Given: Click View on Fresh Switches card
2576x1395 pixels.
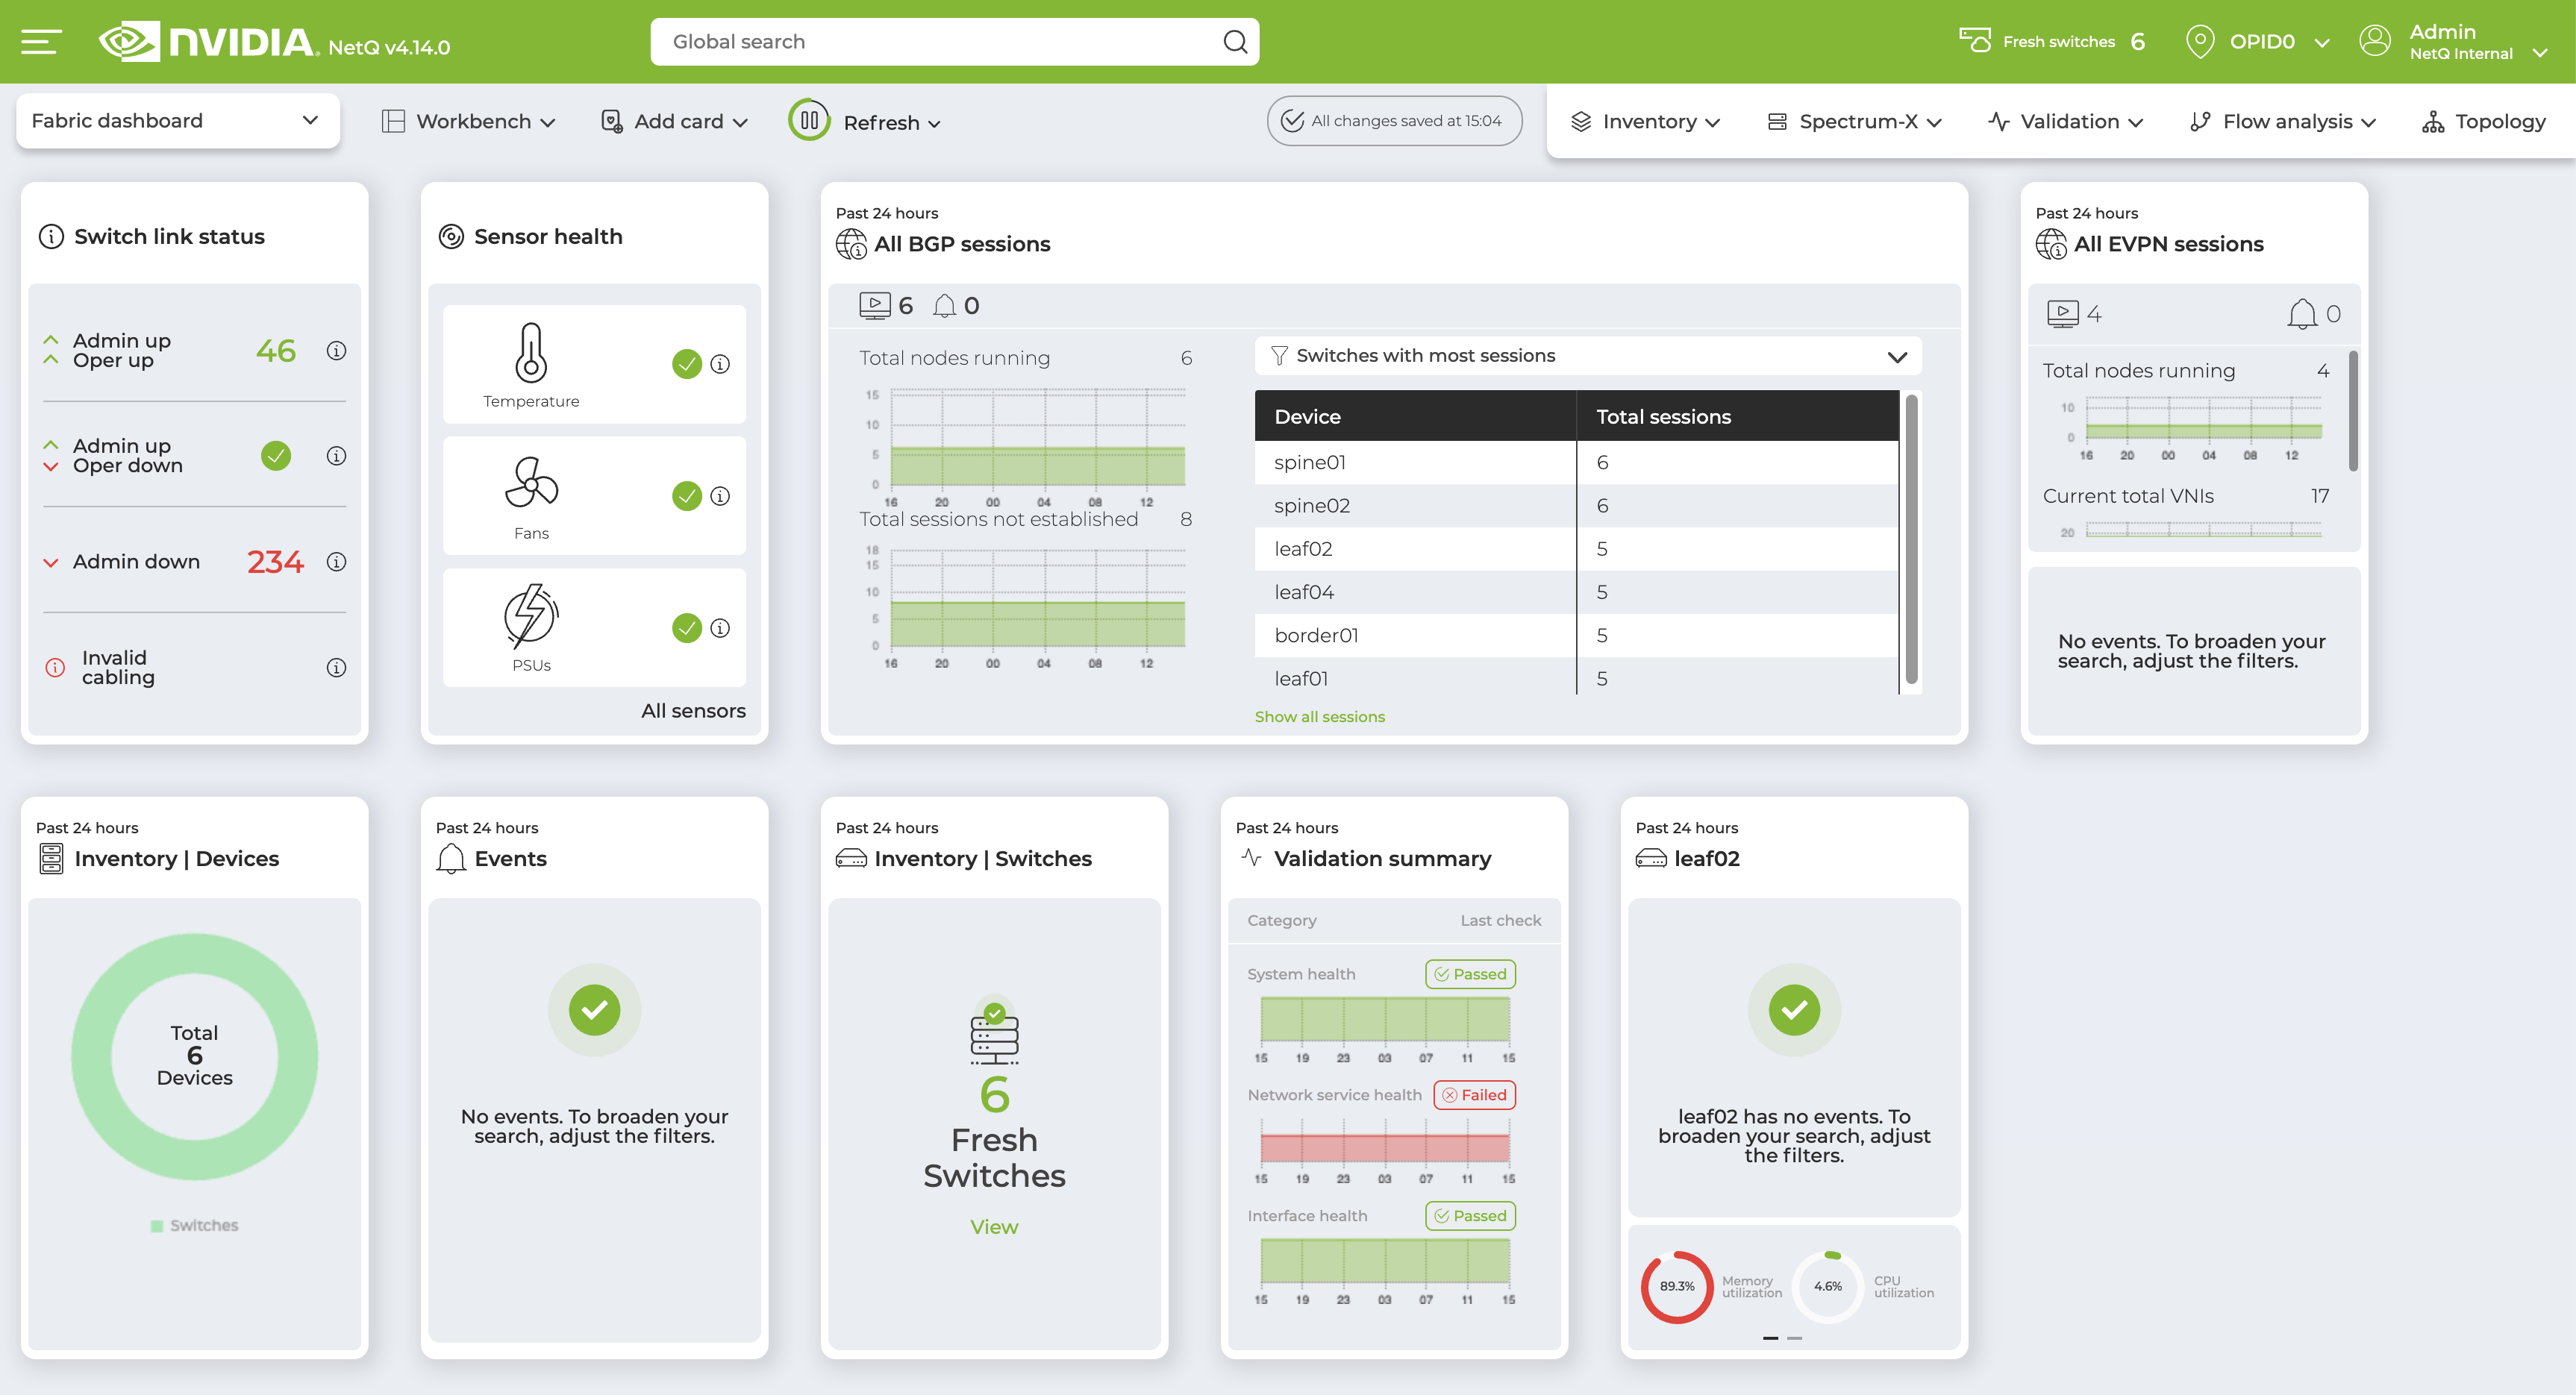Looking at the screenshot, I should tap(994, 1226).
